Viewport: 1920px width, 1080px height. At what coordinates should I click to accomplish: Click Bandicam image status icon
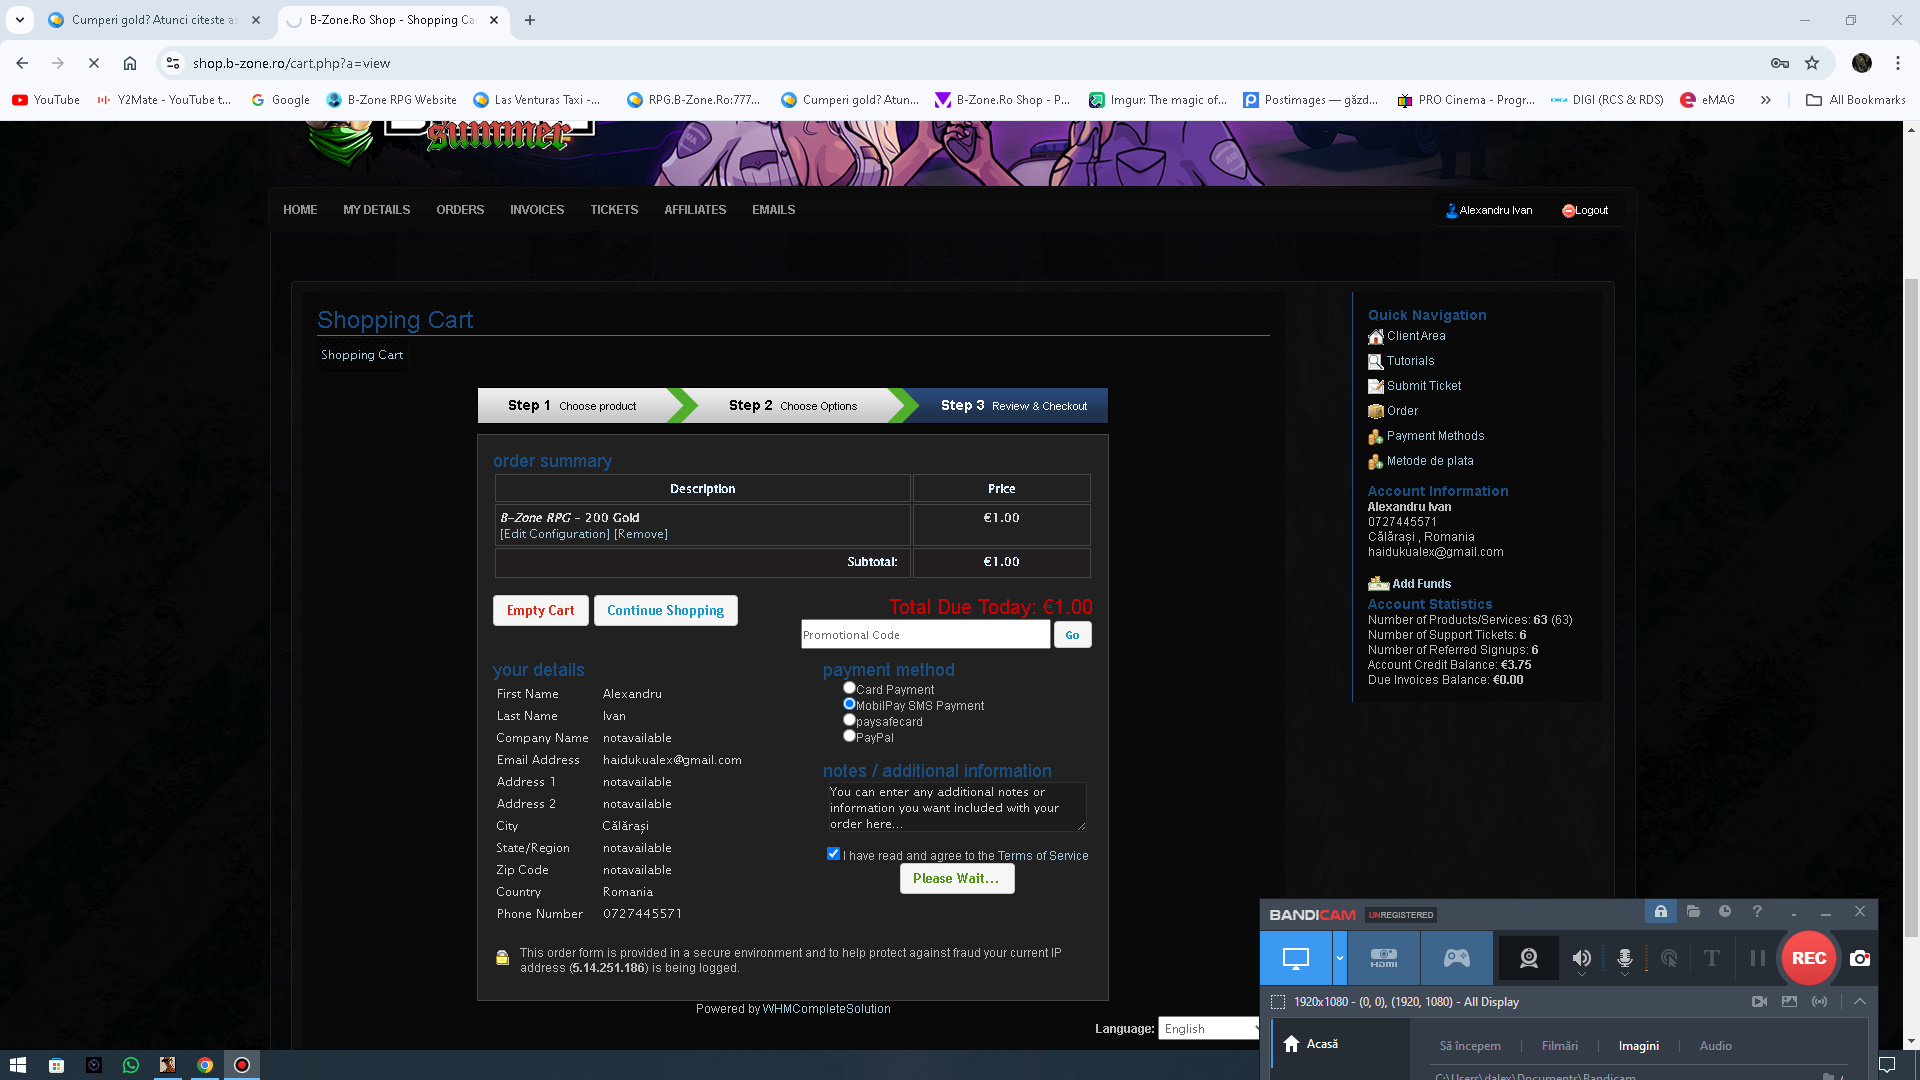click(1789, 1001)
